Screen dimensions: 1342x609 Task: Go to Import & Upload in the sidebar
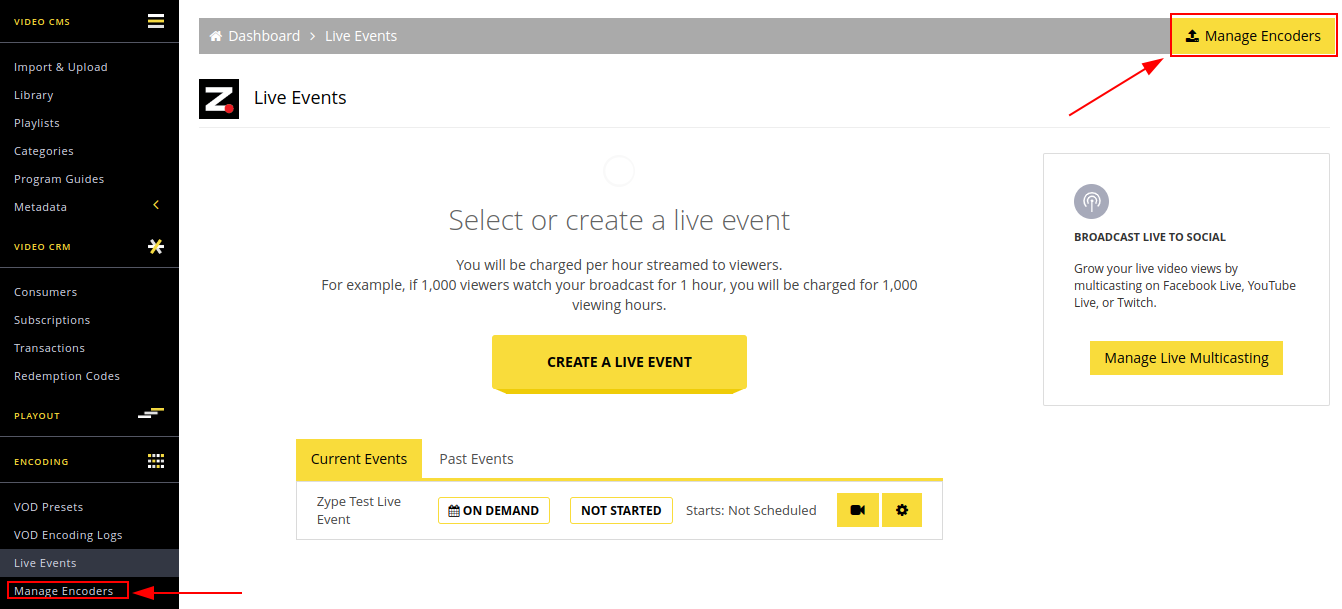pos(61,67)
